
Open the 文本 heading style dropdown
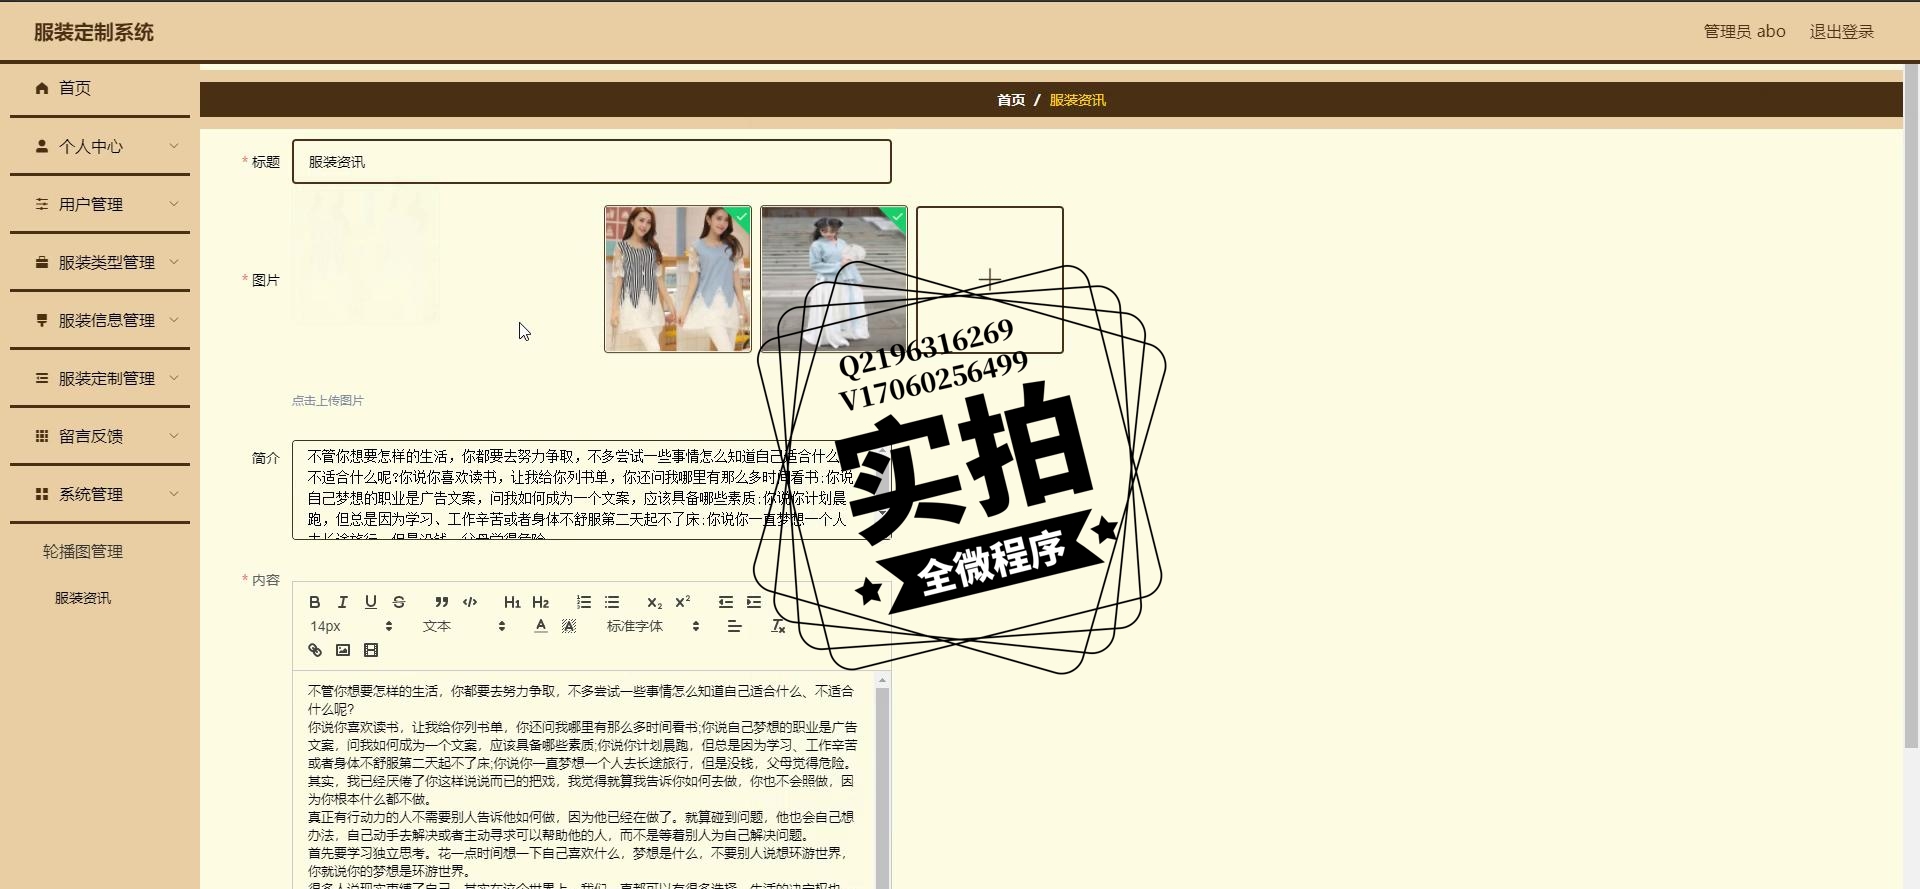pos(464,626)
